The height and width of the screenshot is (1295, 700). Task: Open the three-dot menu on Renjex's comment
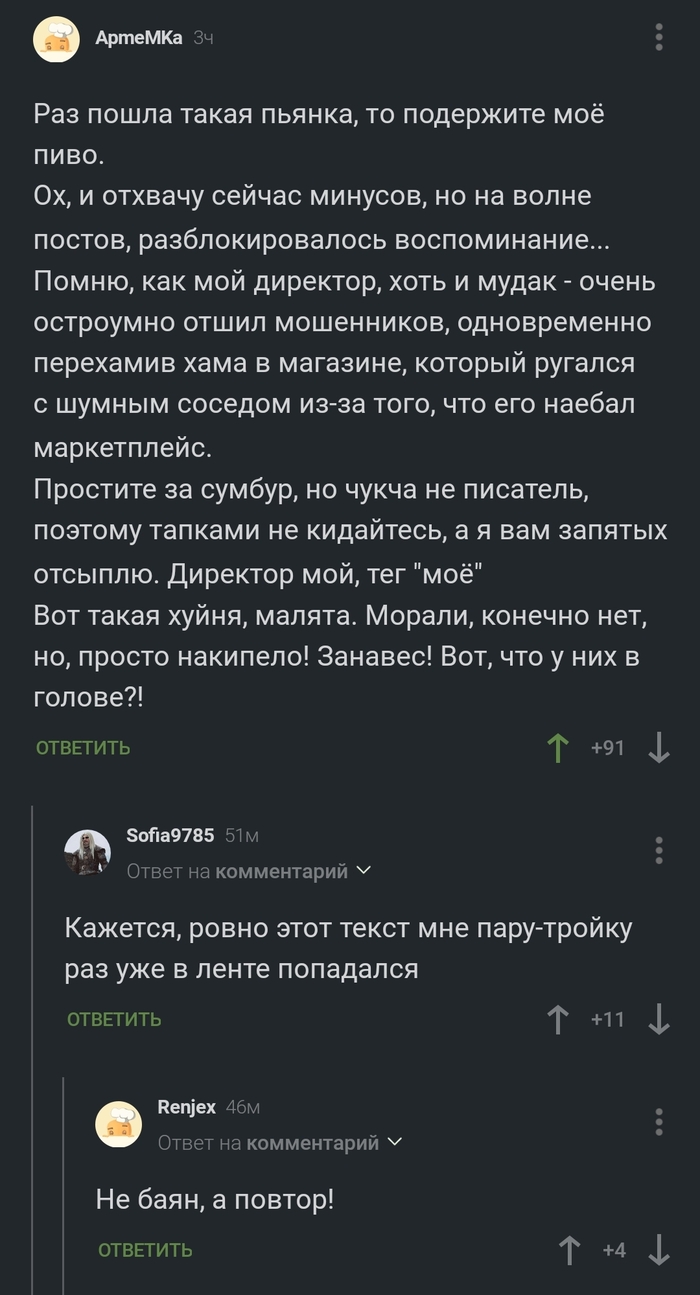657,1120
